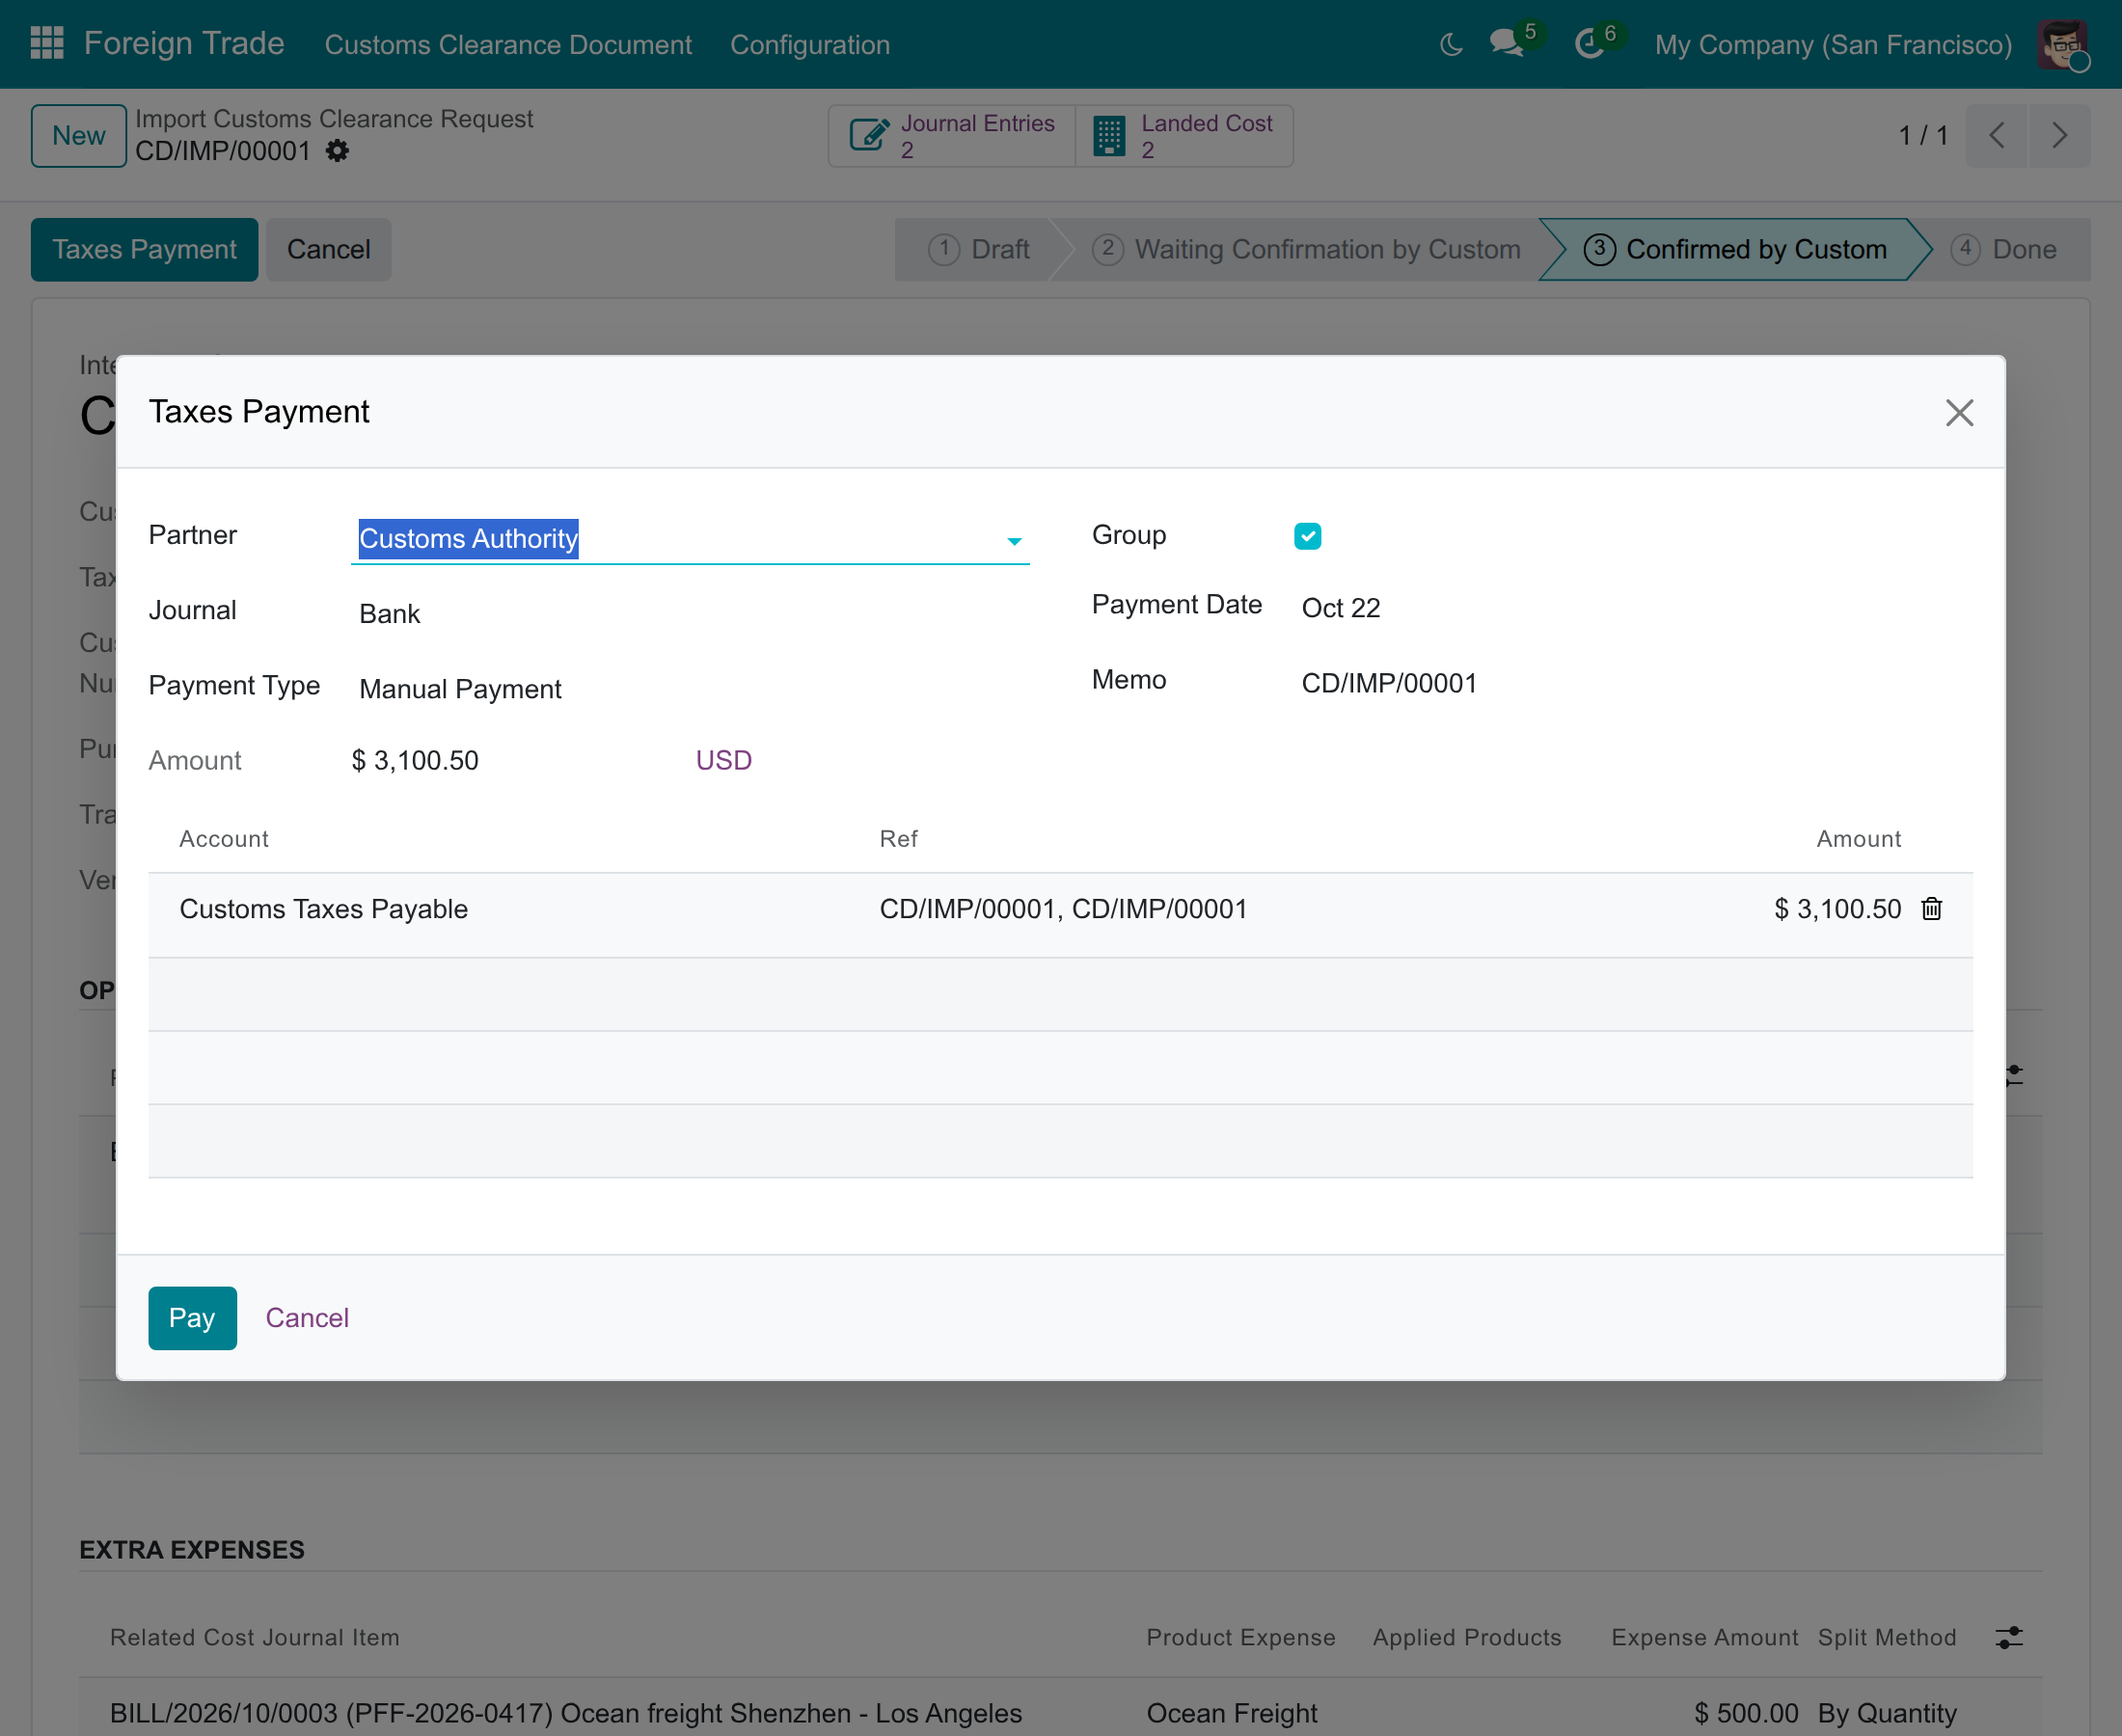Click the New record button
Viewport: 2122px width, 1736px height.
pyautogui.click(x=78, y=136)
